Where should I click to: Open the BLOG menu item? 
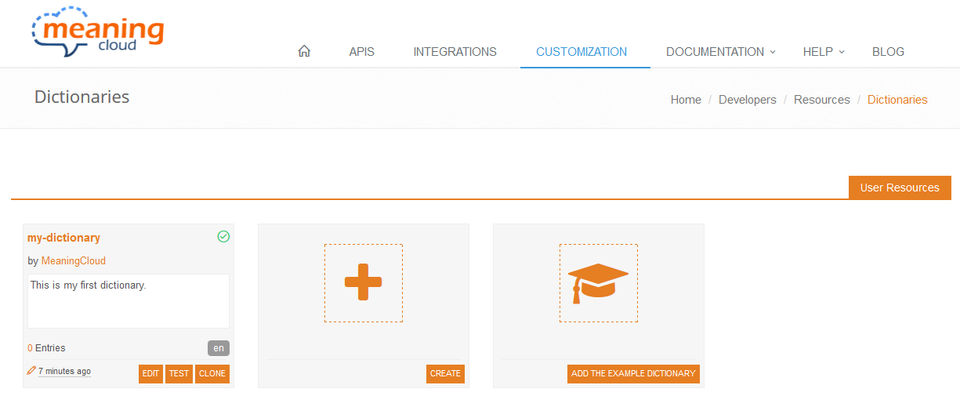[888, 52]
